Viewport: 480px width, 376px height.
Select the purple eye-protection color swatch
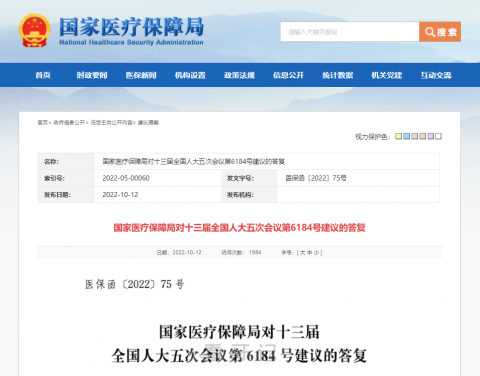pos(430,136)
